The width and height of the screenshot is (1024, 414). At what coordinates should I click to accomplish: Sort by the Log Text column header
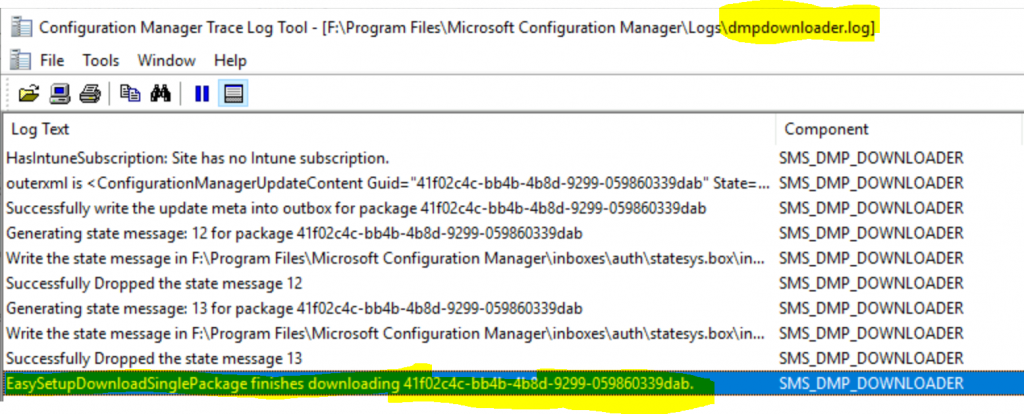(389, 129)
